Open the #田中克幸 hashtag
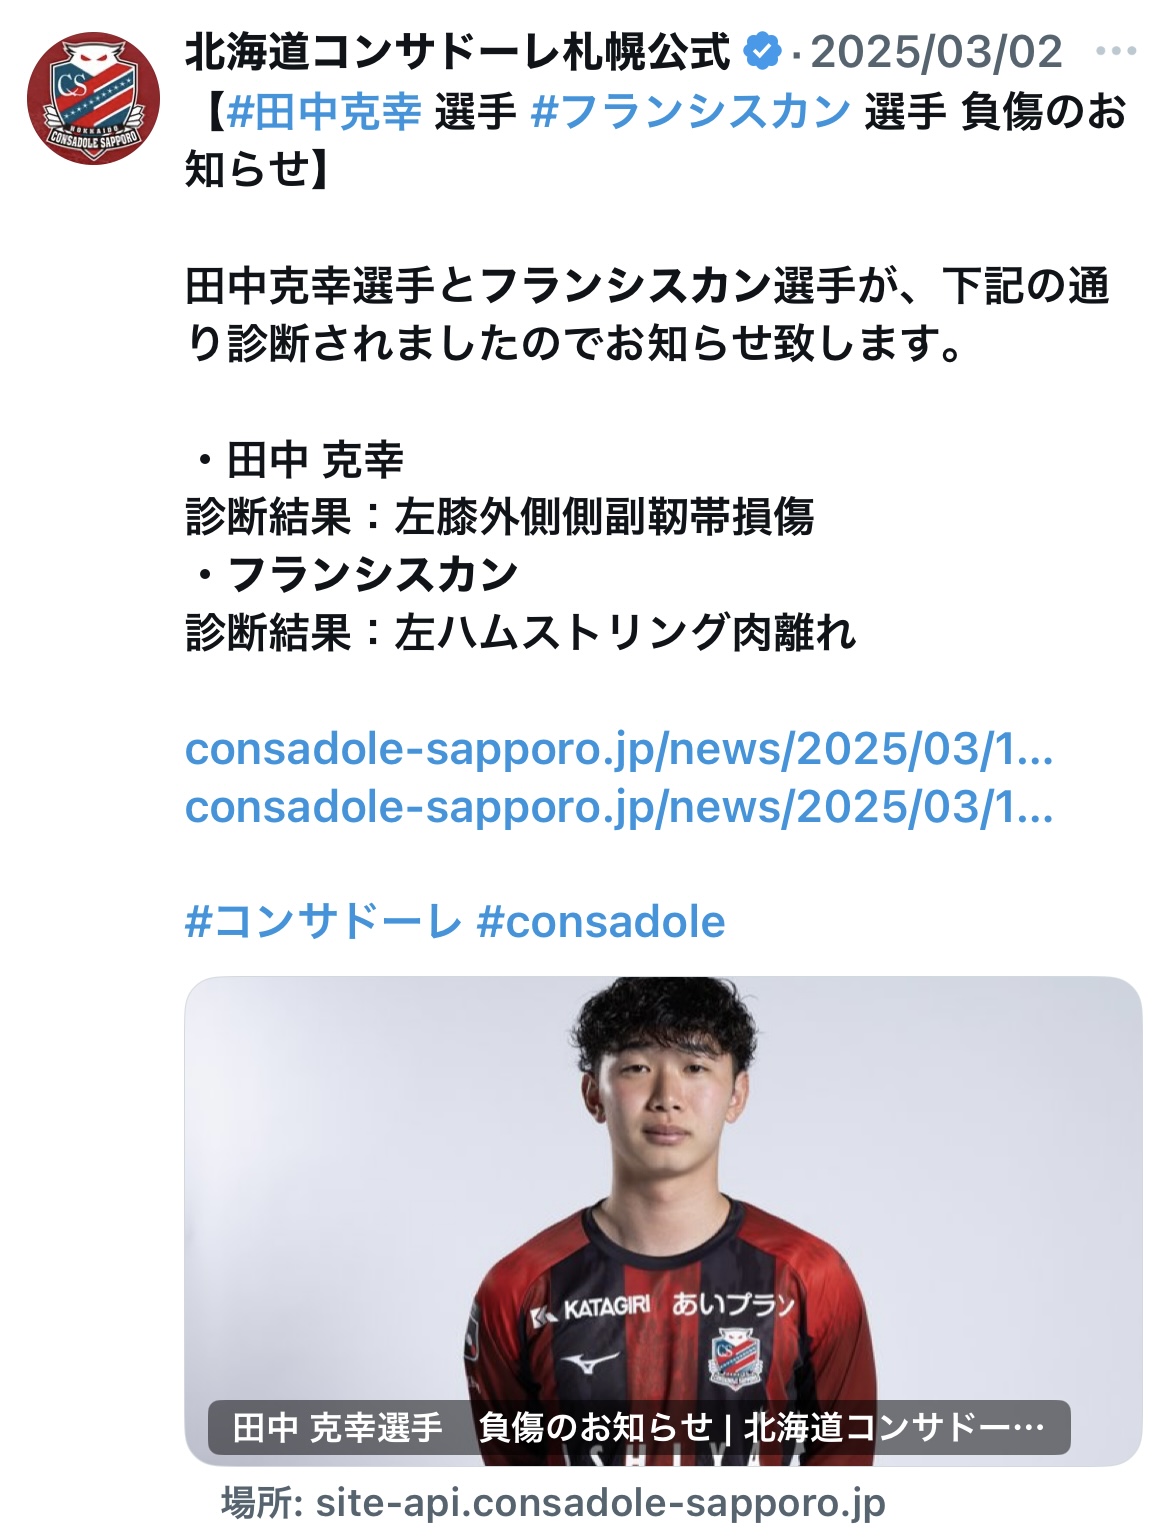The height and width of the screenshot is (1540, 1170). pos(325,111)
